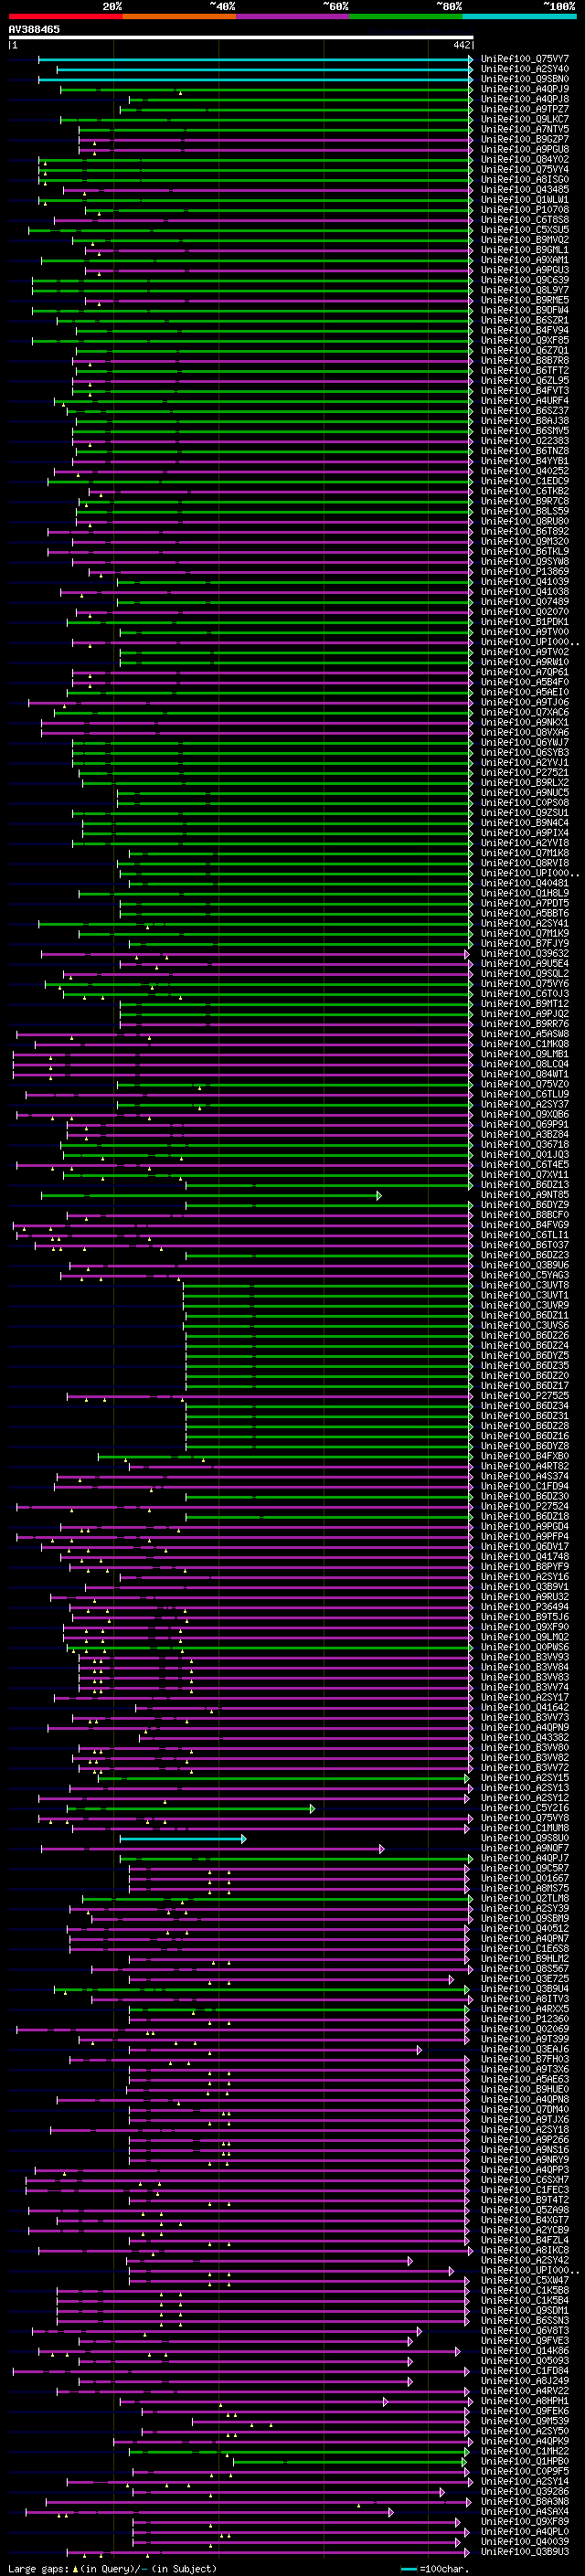Screen dimensions: 585x2576
Task: Click the green ~80% identity legend segment
Action: [406, 16]
